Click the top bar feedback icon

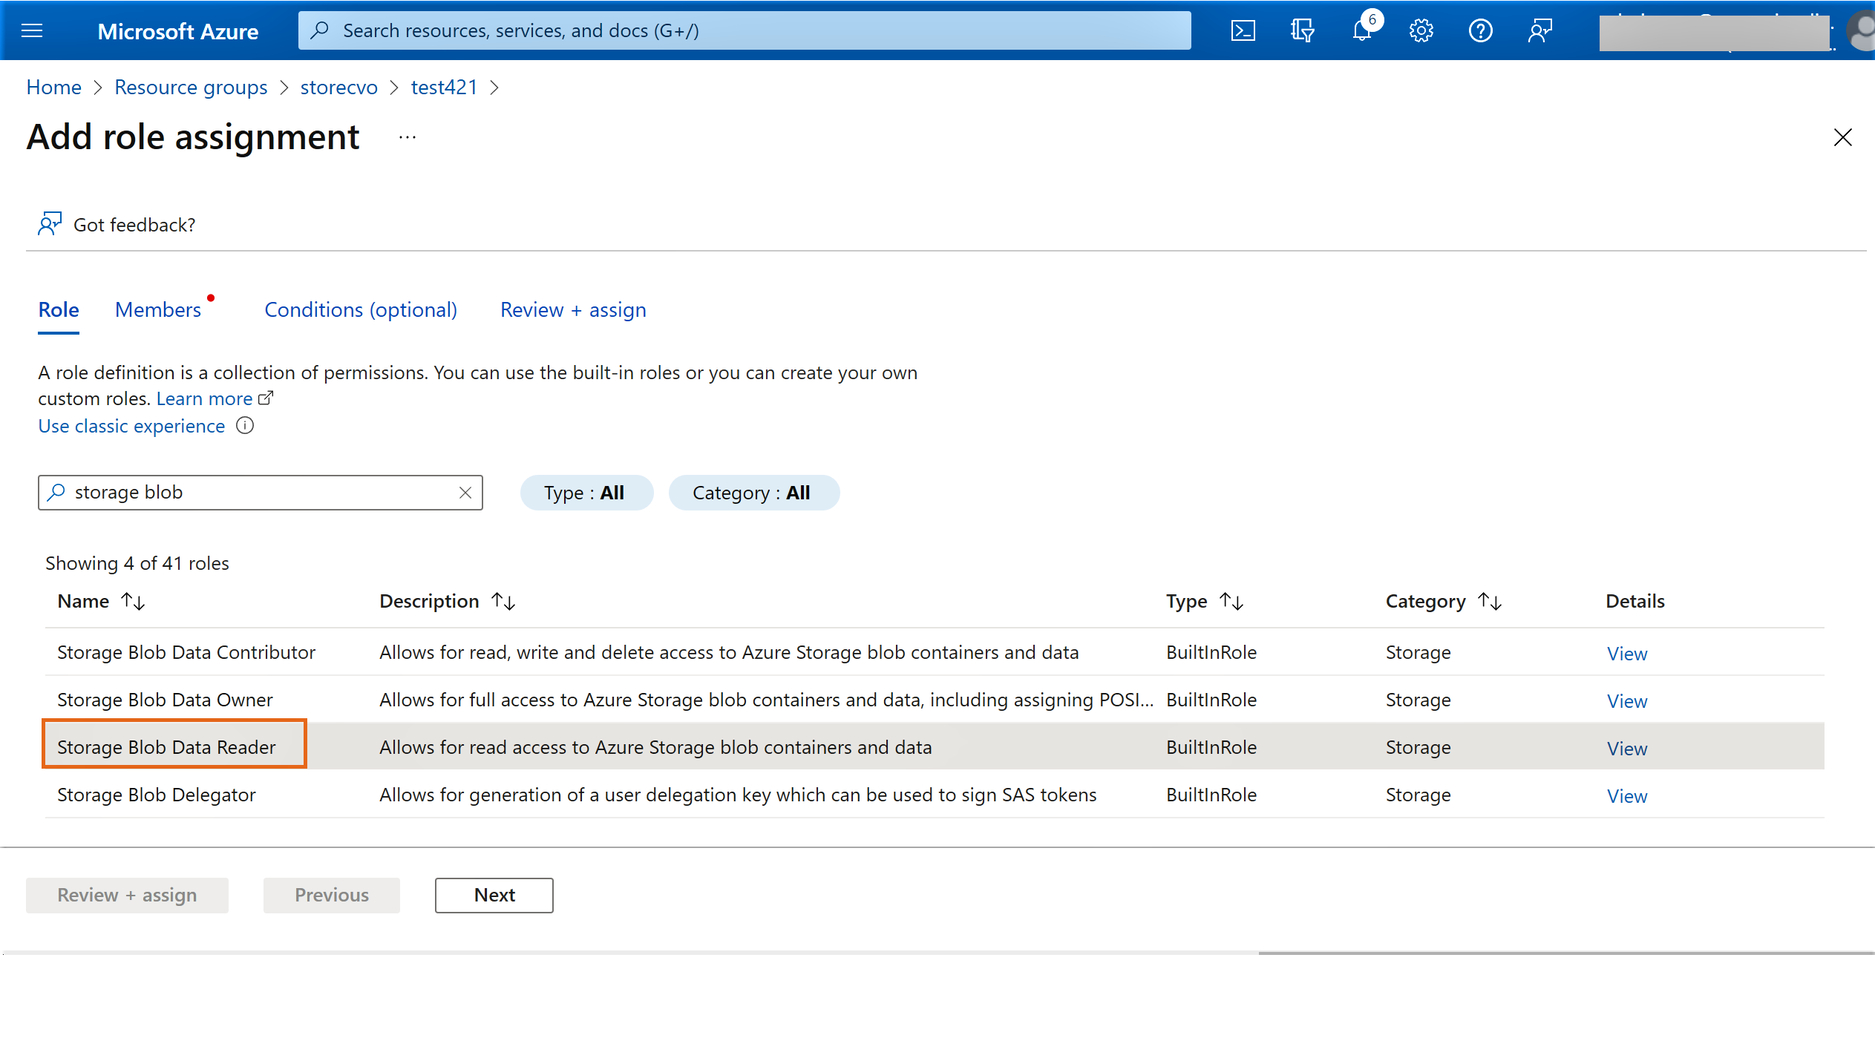[1540, 31]
